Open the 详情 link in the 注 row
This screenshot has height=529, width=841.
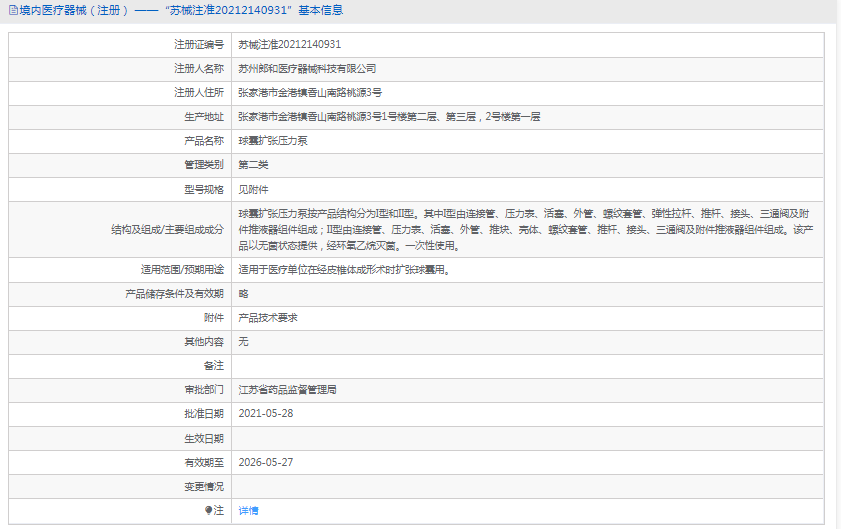click(x=248, y=511)
